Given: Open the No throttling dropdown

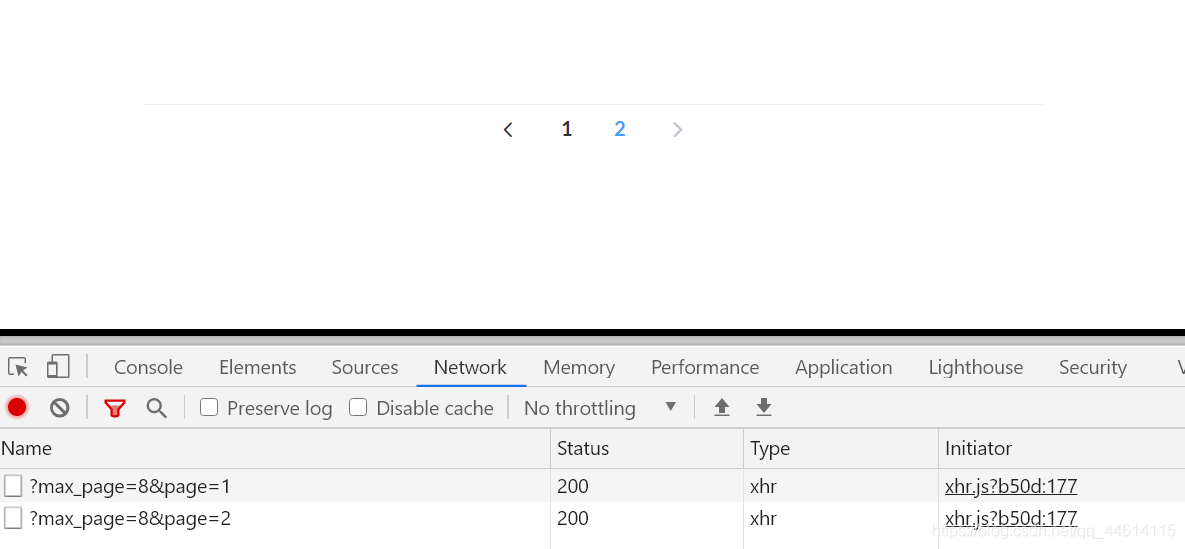Looking at the screenshot, I should pyautogui.click(x=600, y=408).
